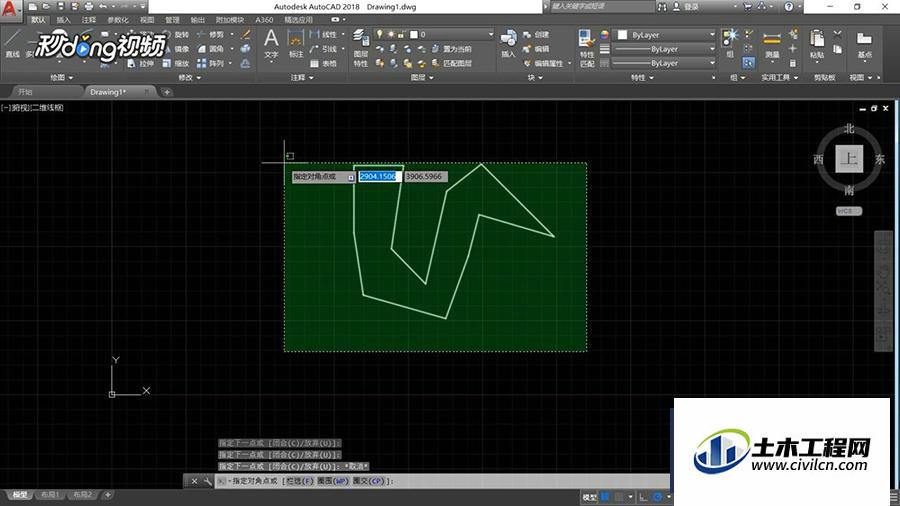Open the A360 ribbon tab
The height and width of the screenshot is (506, 900).
[x=264, y=20]
